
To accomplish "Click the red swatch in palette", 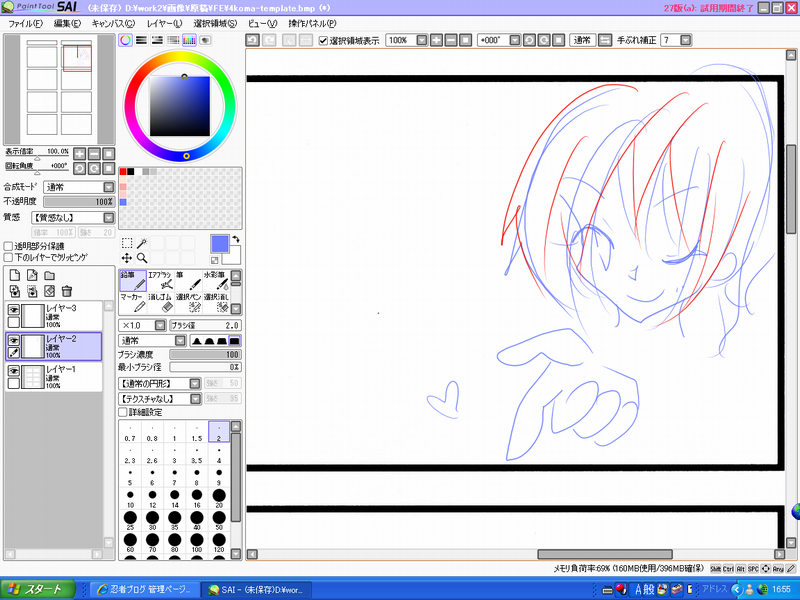I will click(x=123, y=172).
